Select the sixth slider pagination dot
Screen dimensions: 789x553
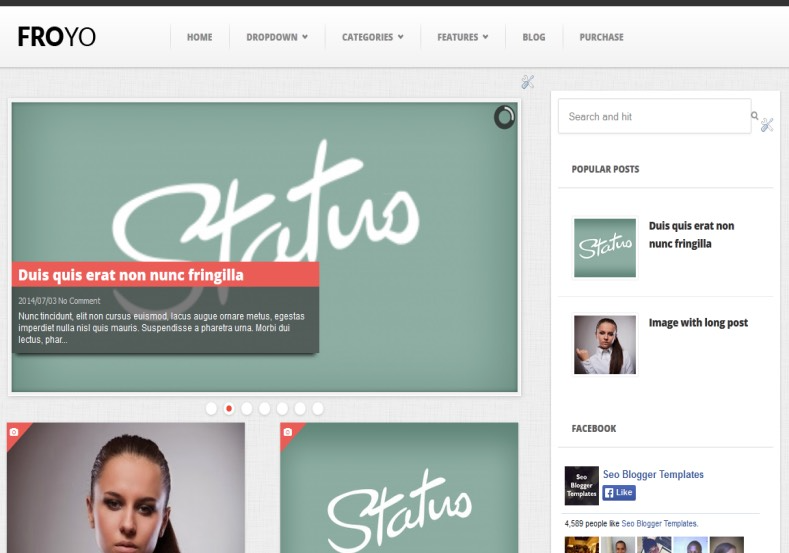(x=300, y=409)
